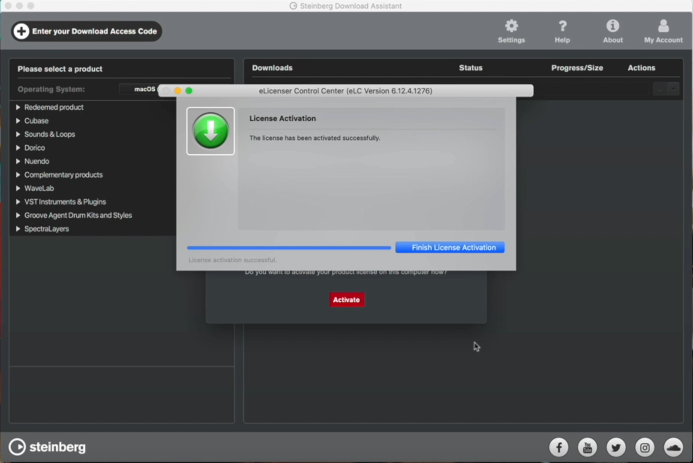The image size is (693, 463).
Task: Open Steinberg's Facebook page icon
Action: (559, 448)
